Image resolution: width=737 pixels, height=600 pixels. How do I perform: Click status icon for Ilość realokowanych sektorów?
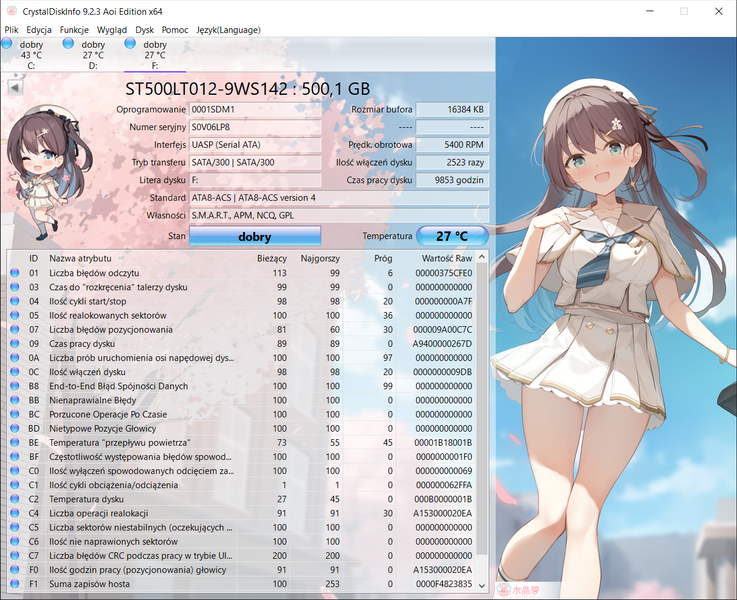(15, 315)
